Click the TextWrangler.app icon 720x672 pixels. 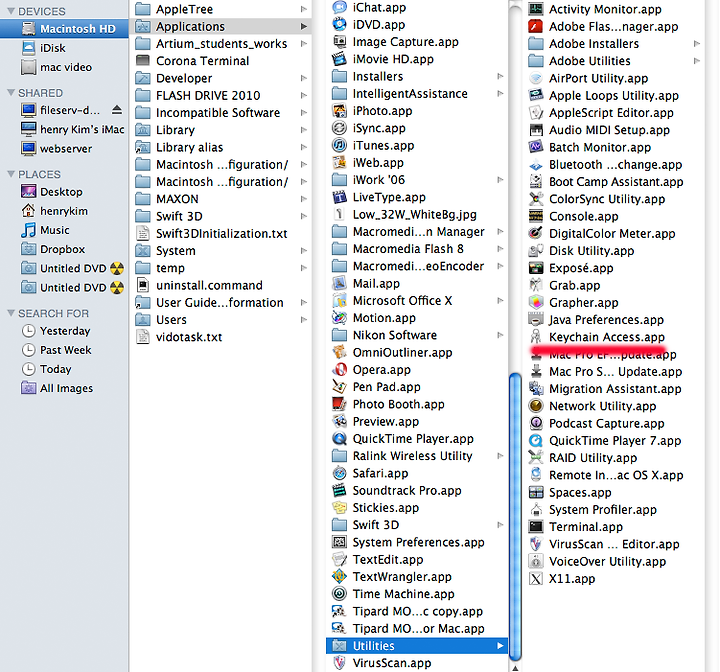(339, 576)
